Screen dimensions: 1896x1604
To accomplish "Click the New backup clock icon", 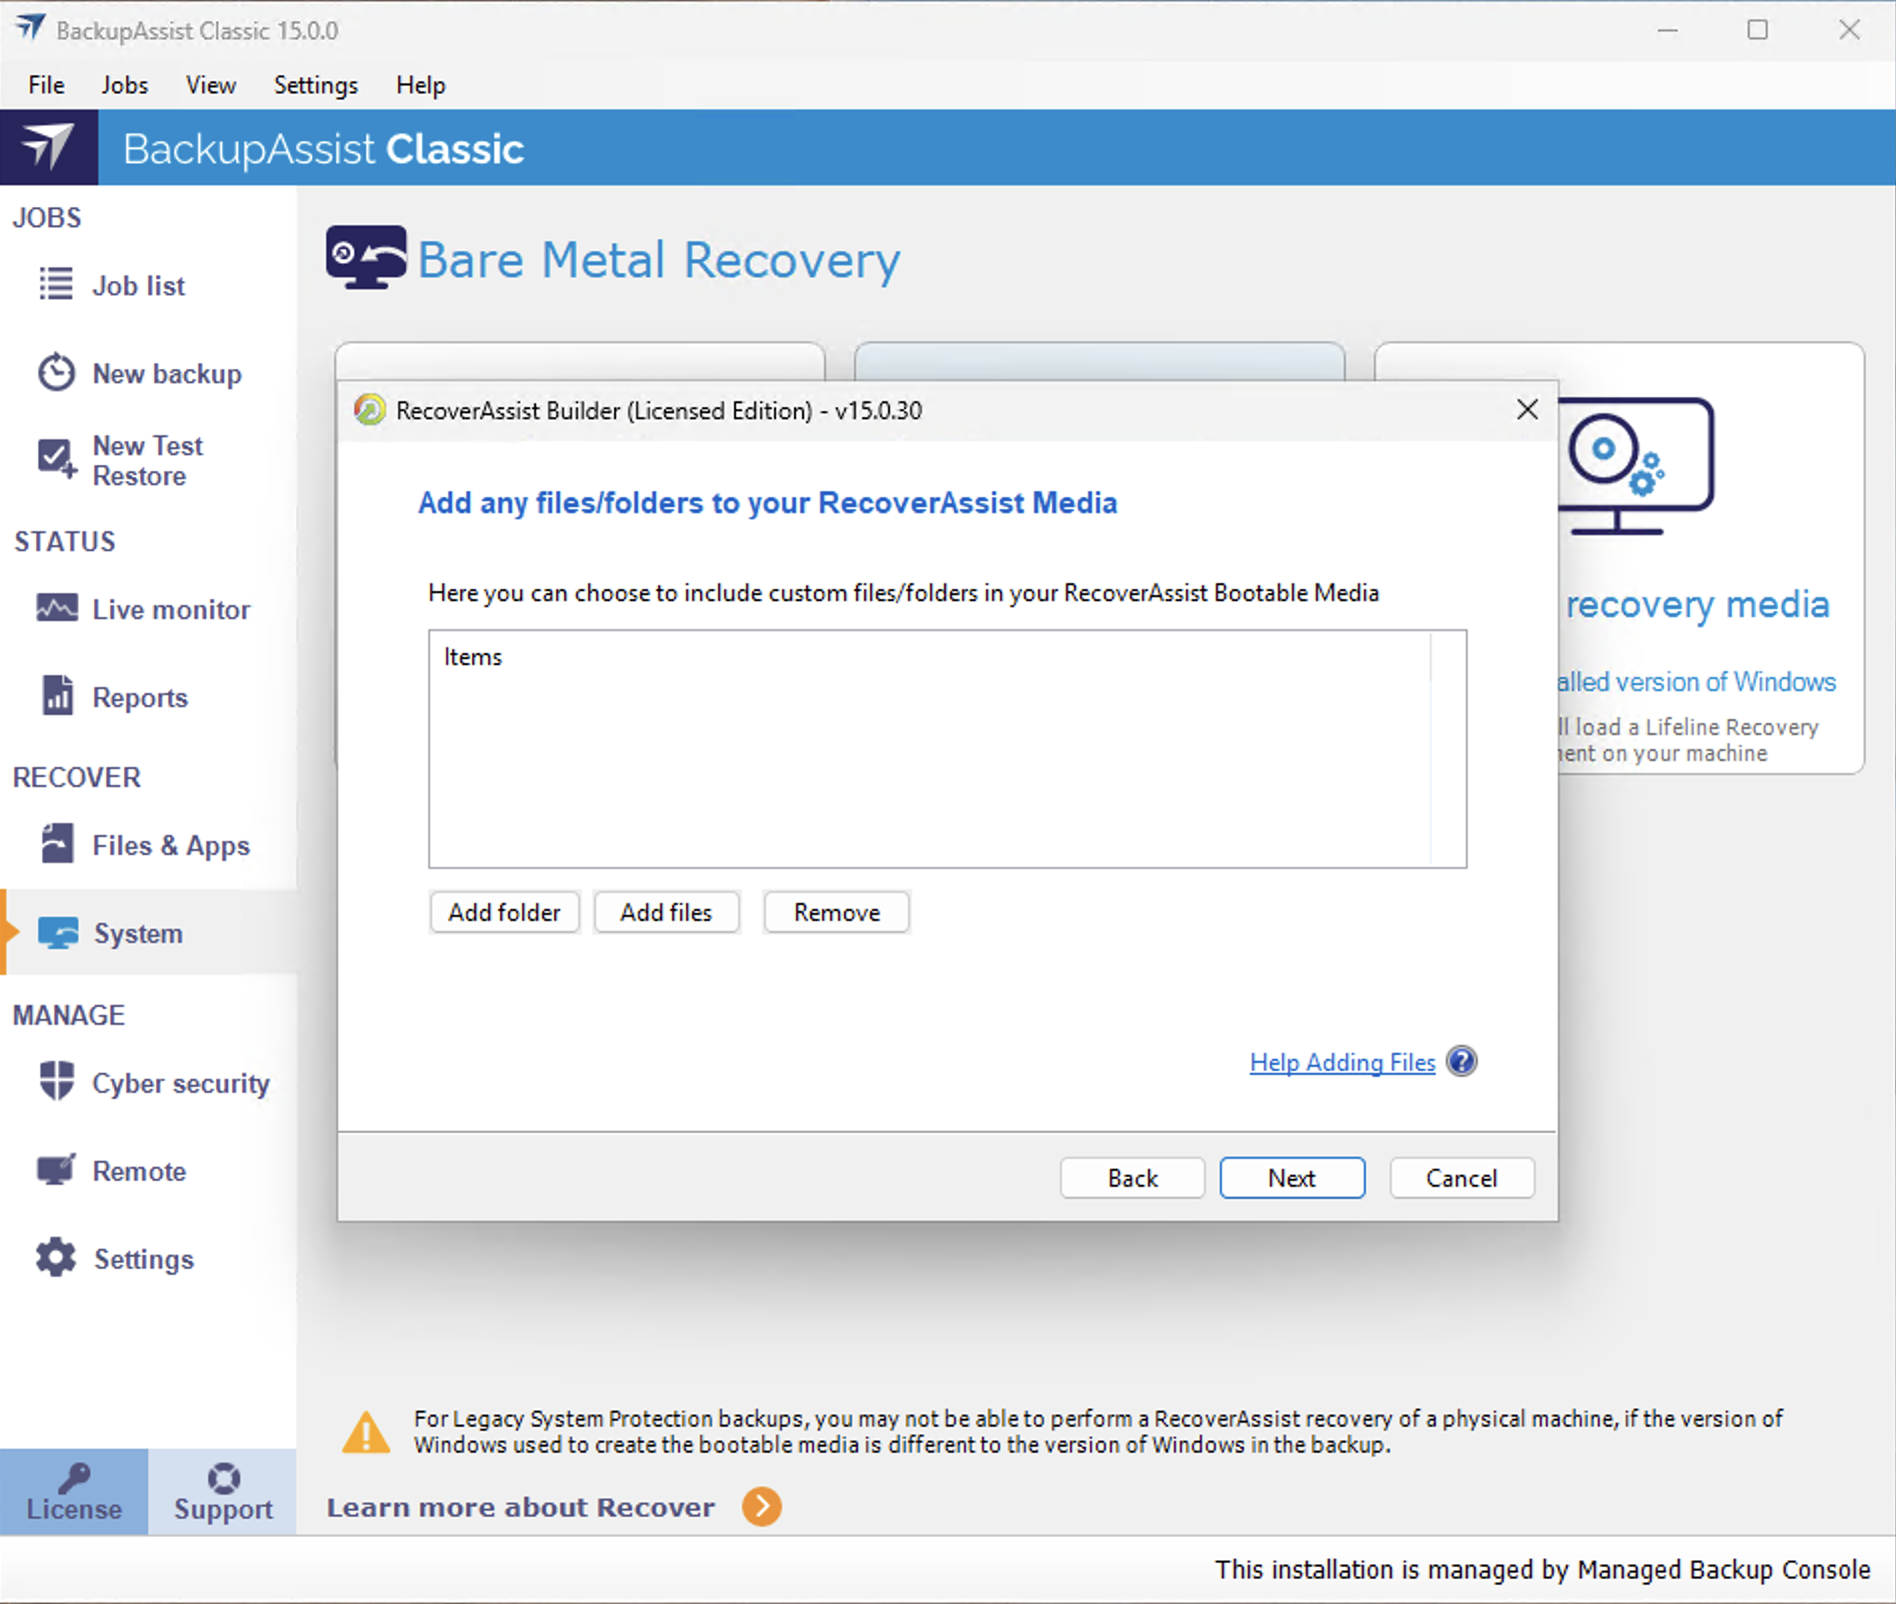I will click(56, 372).
